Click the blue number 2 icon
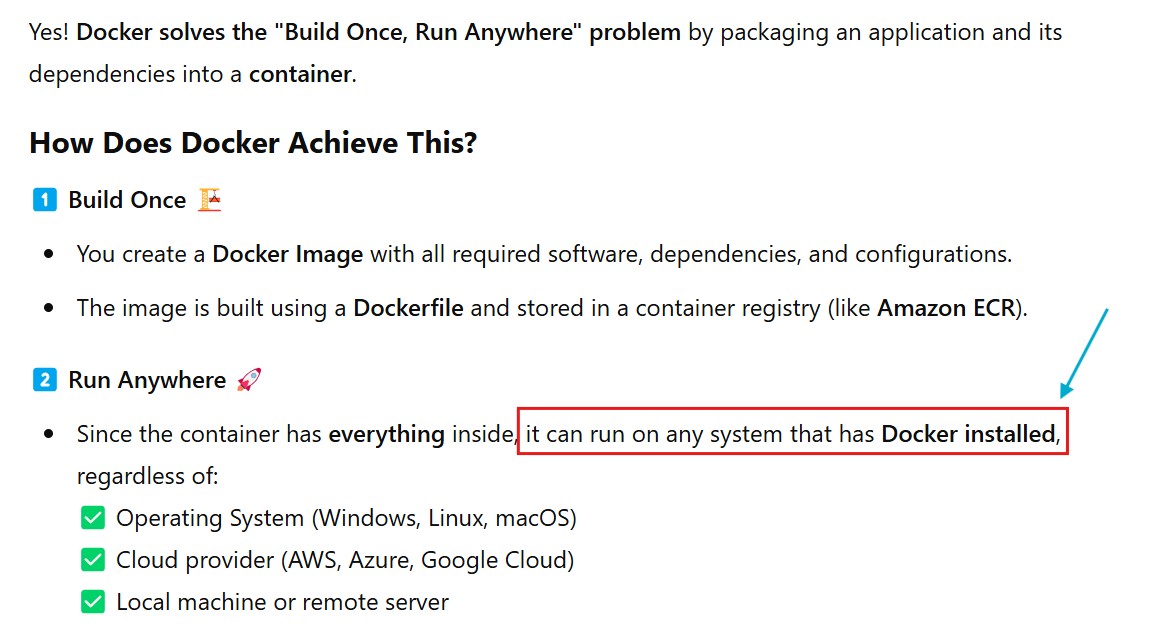 pyautogui.click(x=45, y=380)
